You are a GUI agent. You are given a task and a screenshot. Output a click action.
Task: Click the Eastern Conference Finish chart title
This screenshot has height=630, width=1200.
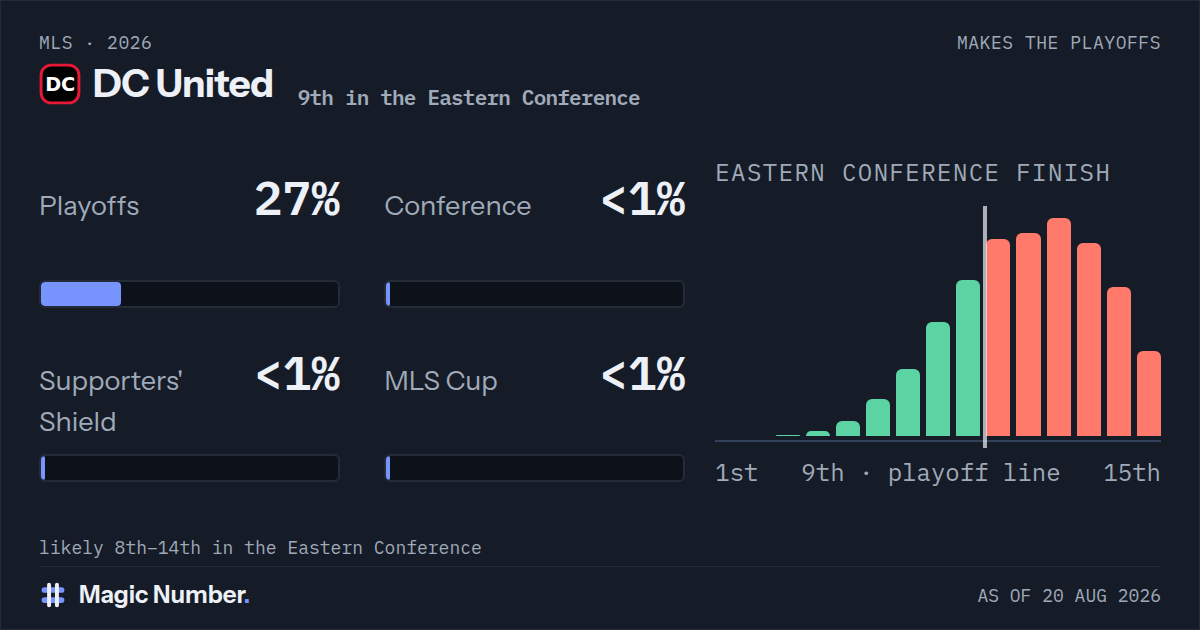pyautogui.click(x=913, y=173)
